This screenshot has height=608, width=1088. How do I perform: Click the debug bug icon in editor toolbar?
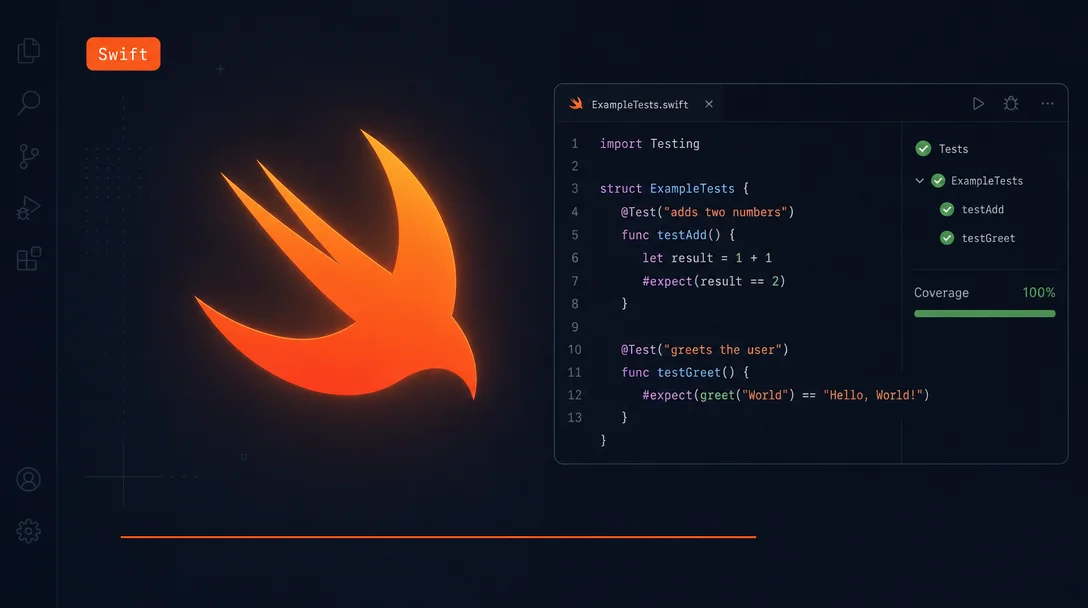1011,104
